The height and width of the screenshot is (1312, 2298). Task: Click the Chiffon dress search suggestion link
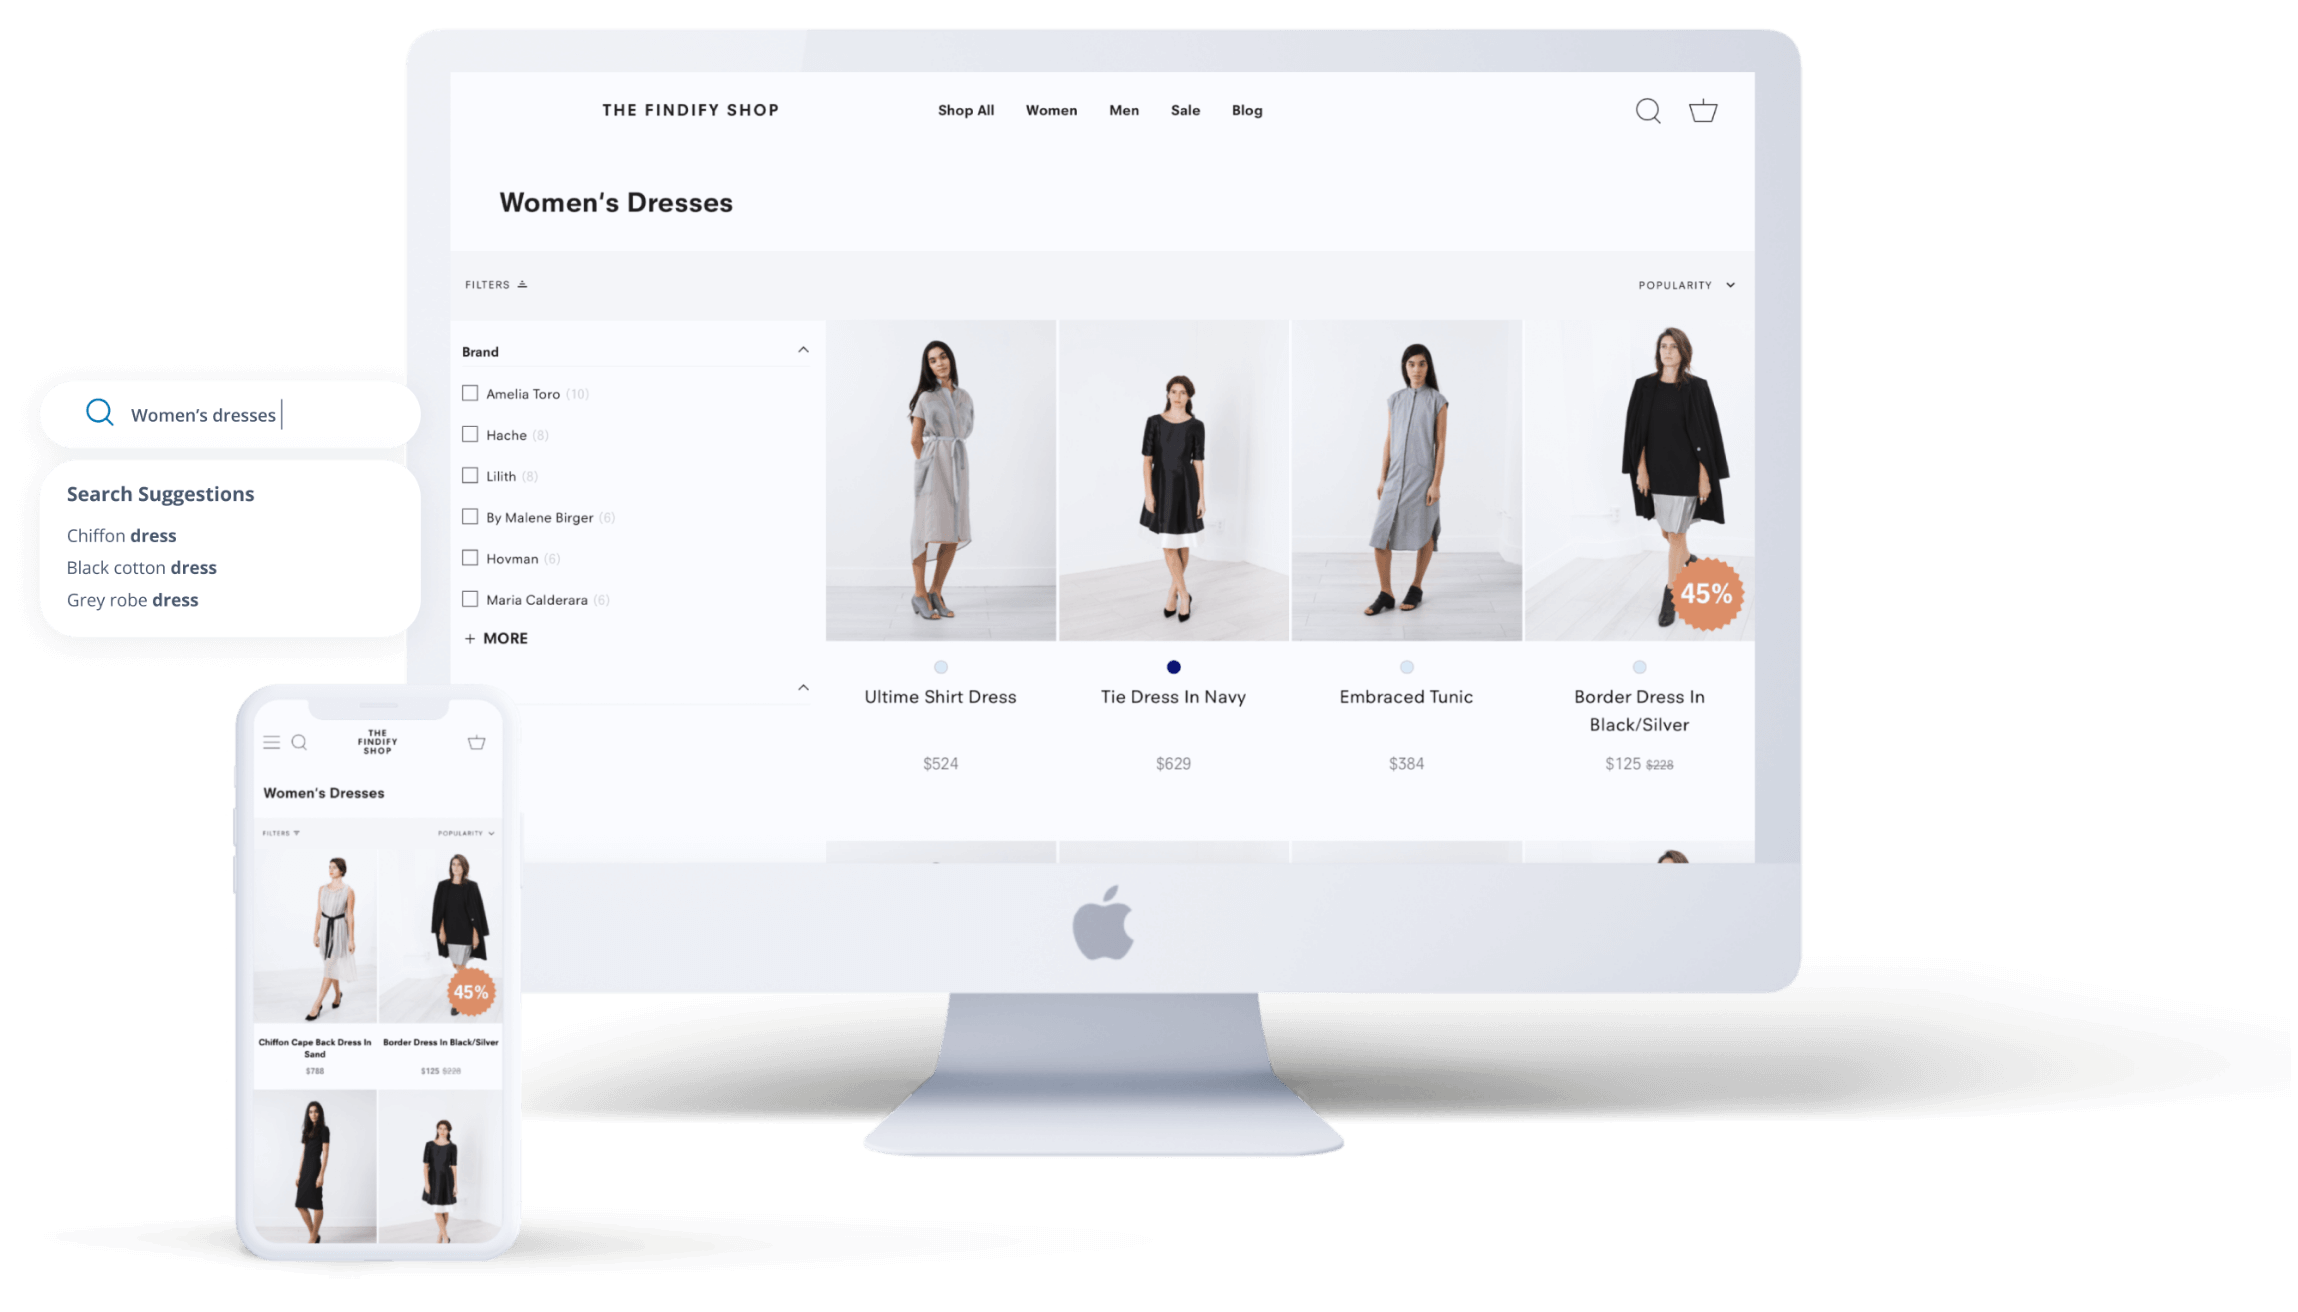122,535
